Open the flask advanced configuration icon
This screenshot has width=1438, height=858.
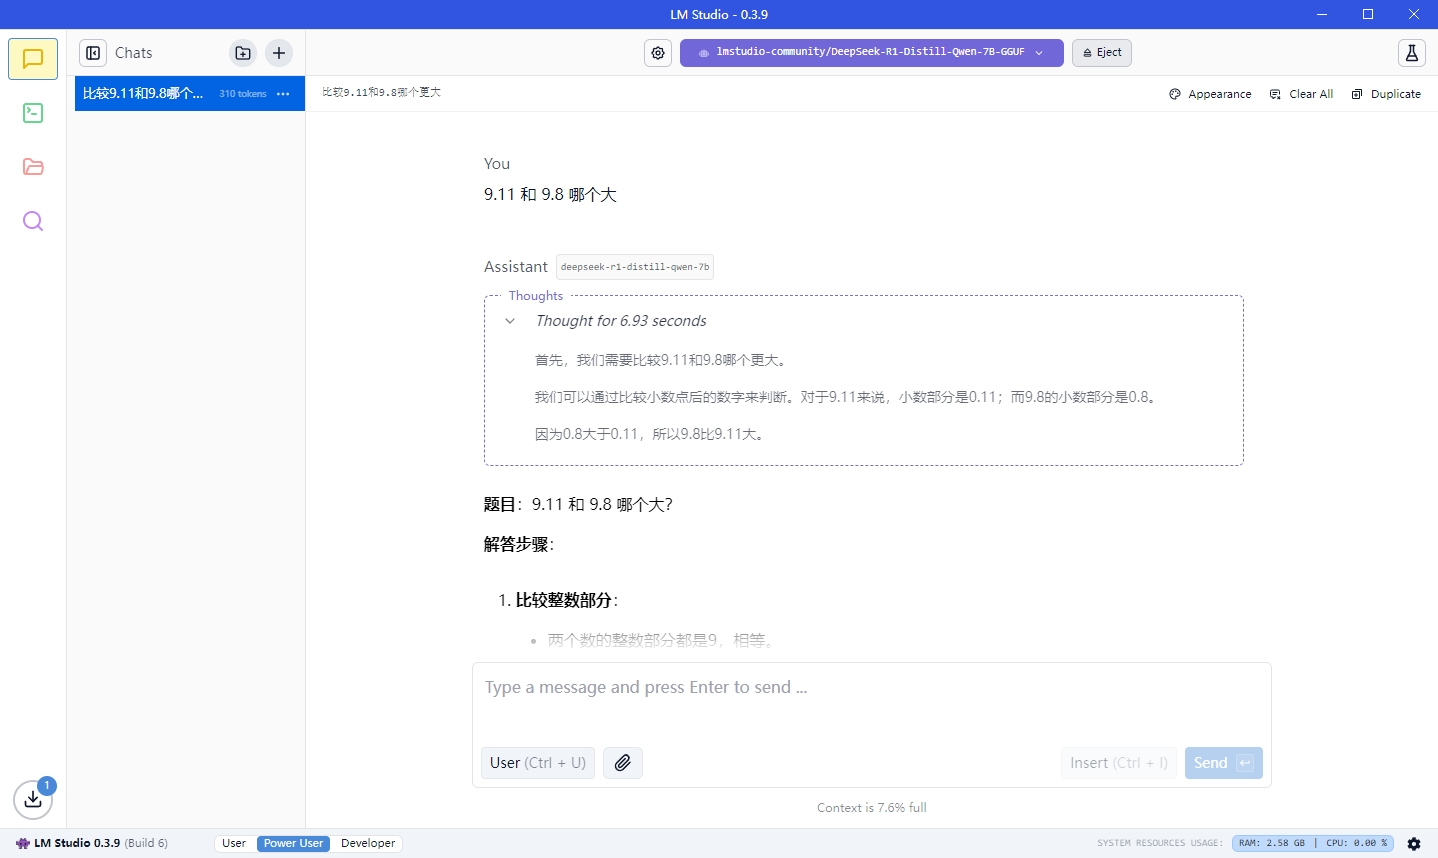[1411, 53]
